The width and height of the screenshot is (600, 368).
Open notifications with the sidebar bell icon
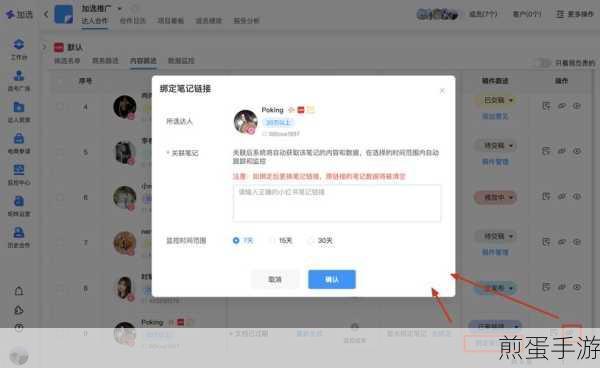point(19,291)
